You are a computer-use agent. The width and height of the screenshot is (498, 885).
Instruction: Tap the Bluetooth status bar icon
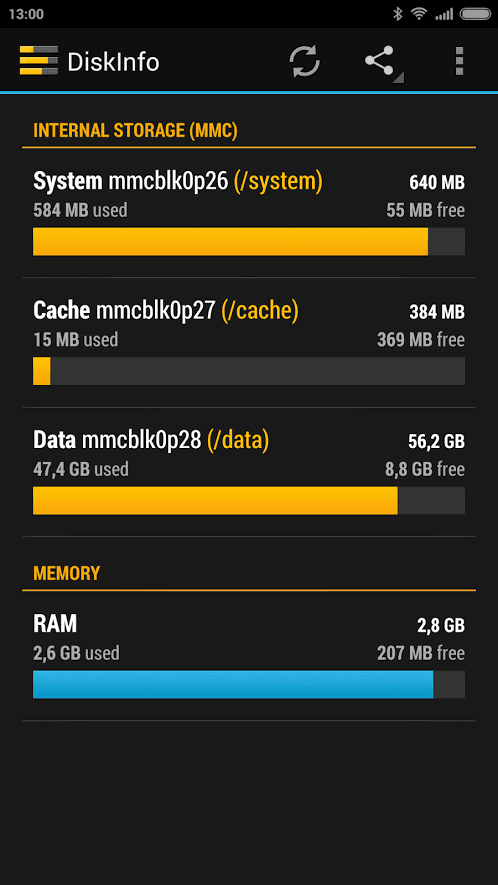[397, 14]
